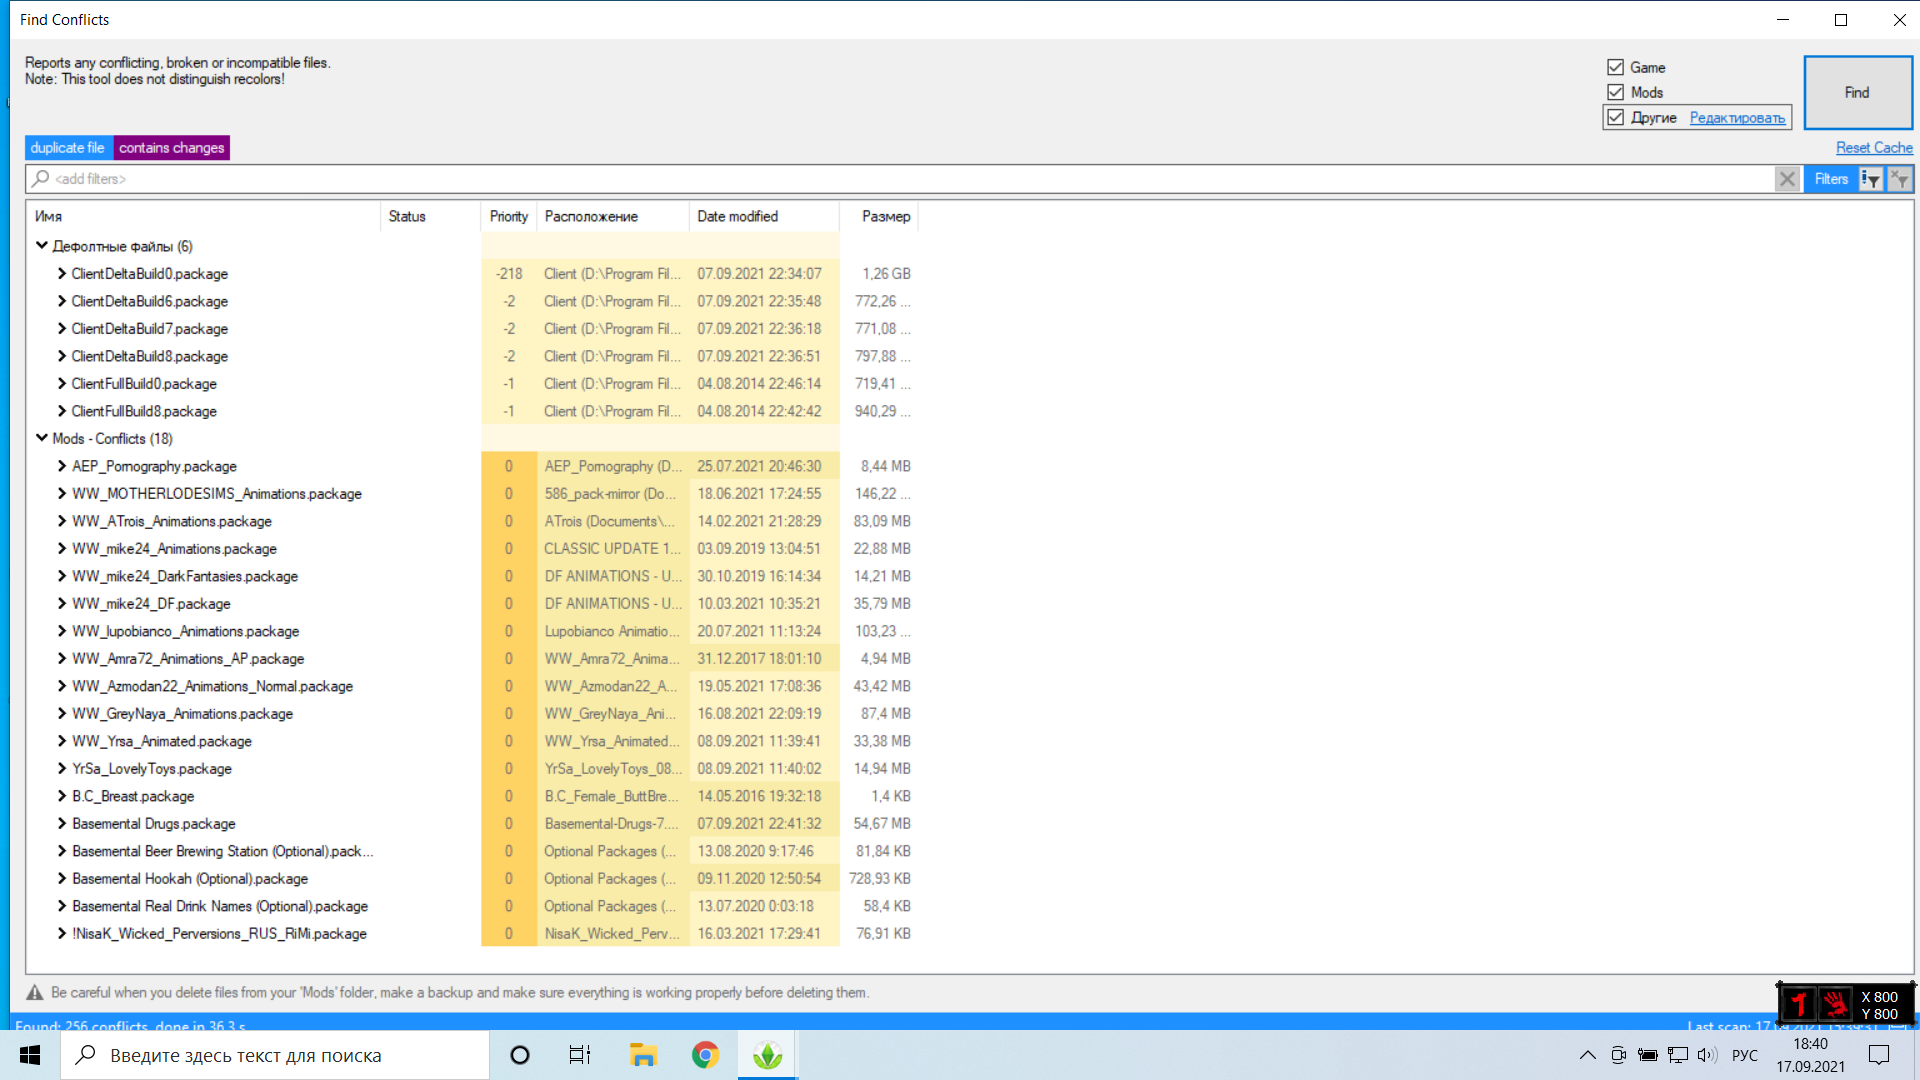Expand the WW_MOTHERLODESIMS_Animations.package row
The height and width of the screenshot is (1080, 1920).
click(62, 493)
